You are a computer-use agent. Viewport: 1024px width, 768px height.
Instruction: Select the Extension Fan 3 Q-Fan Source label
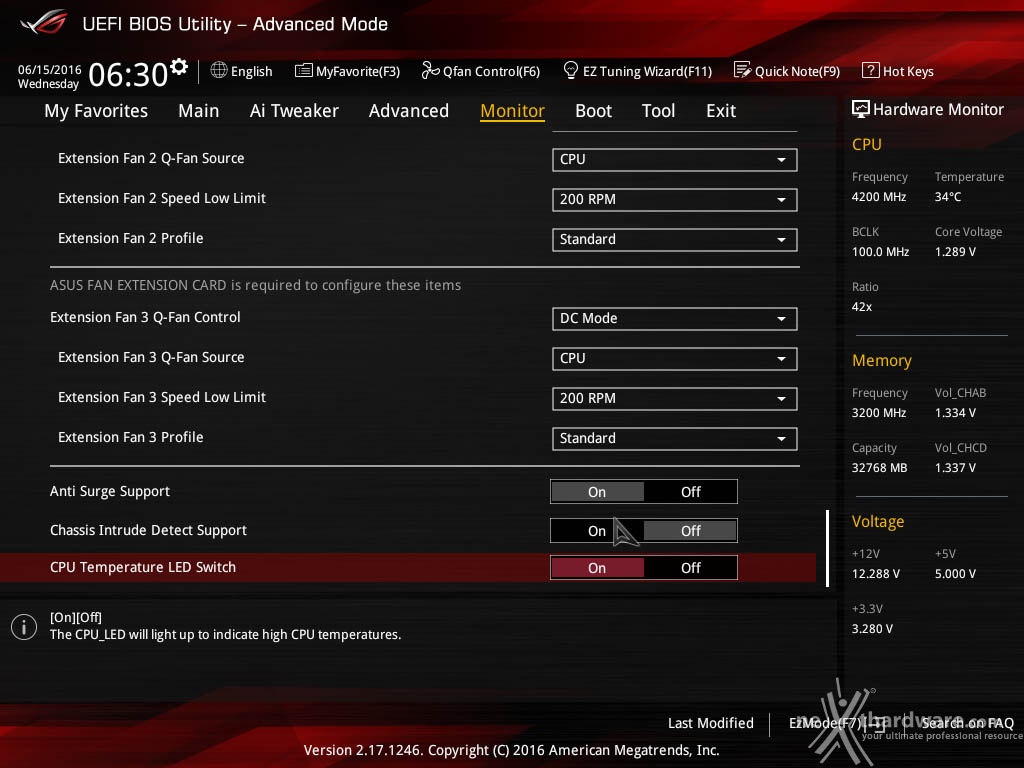151,357
